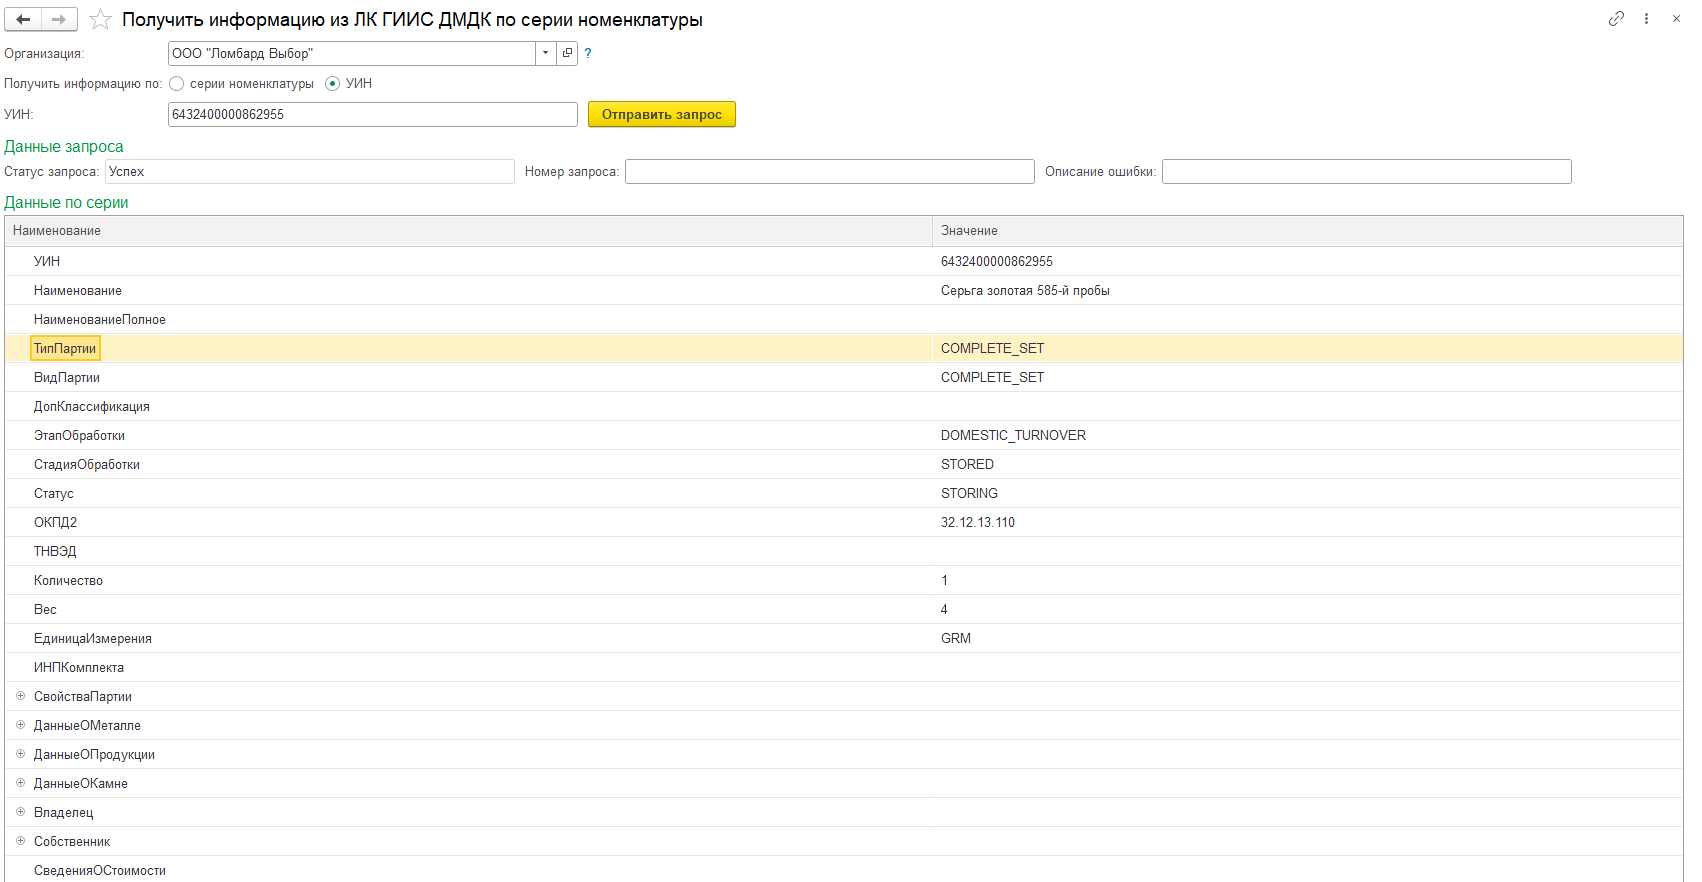
Task: Click the STORING status value
Action: click(x=969, y=493)
